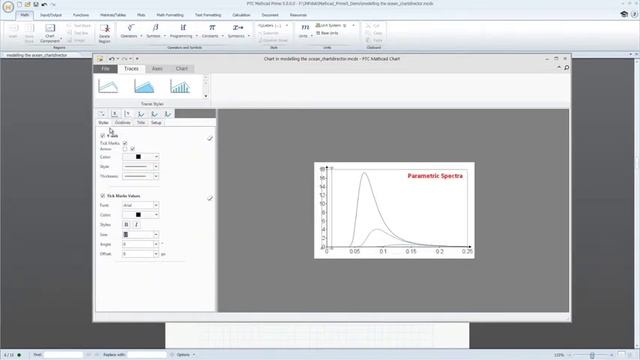The height and width of the screenshot is (360, 640).
Task: Open the Gridlines sub-tab
Action: pos(122,122)
